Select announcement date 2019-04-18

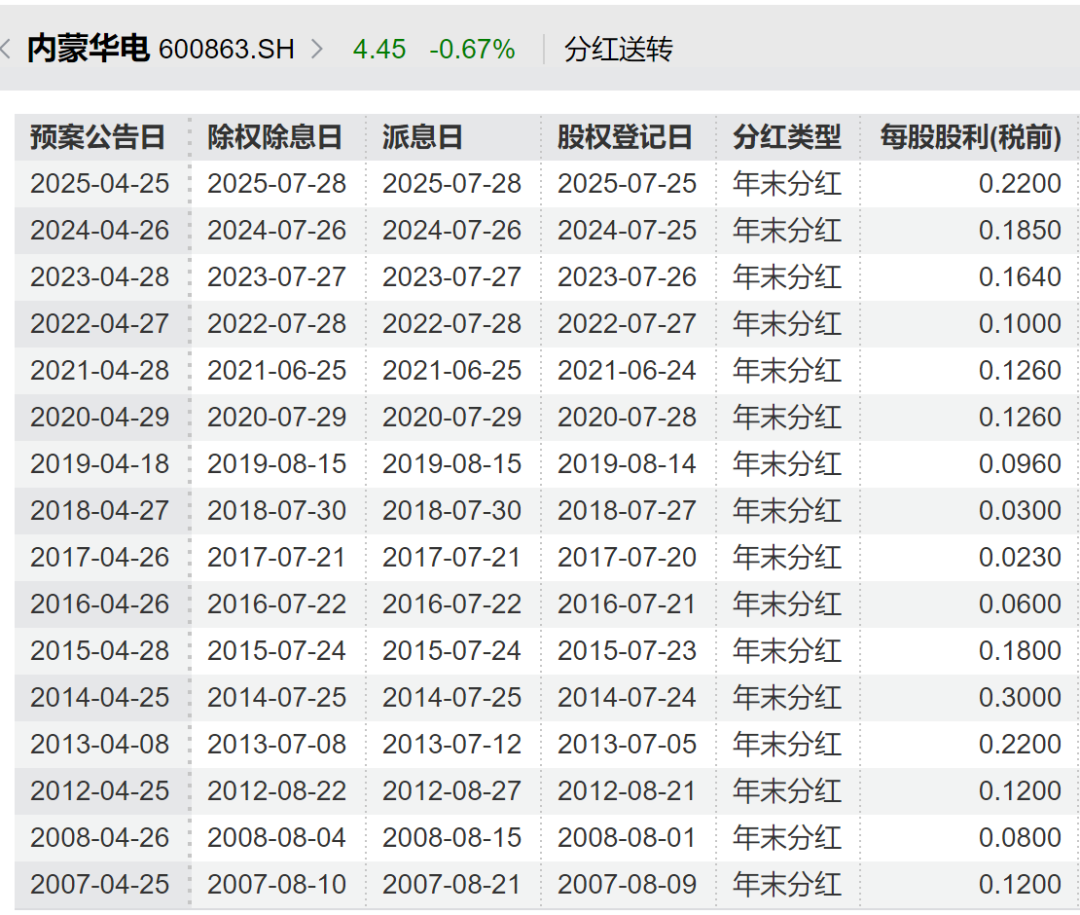pyautogui.click(x=100, y=464)
